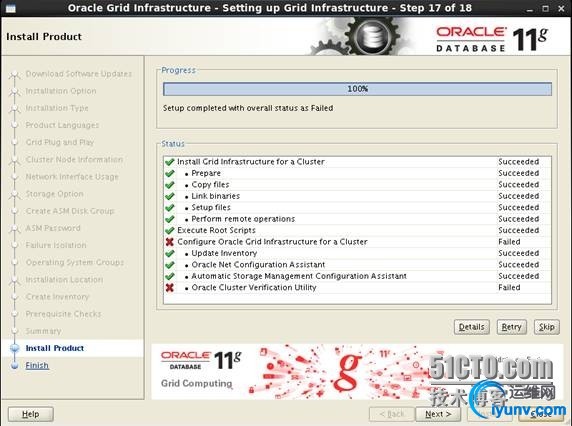Screen dimensions: 572x426
Task: Click Succeeded status of Update Inventory
Action: point(518,253)
